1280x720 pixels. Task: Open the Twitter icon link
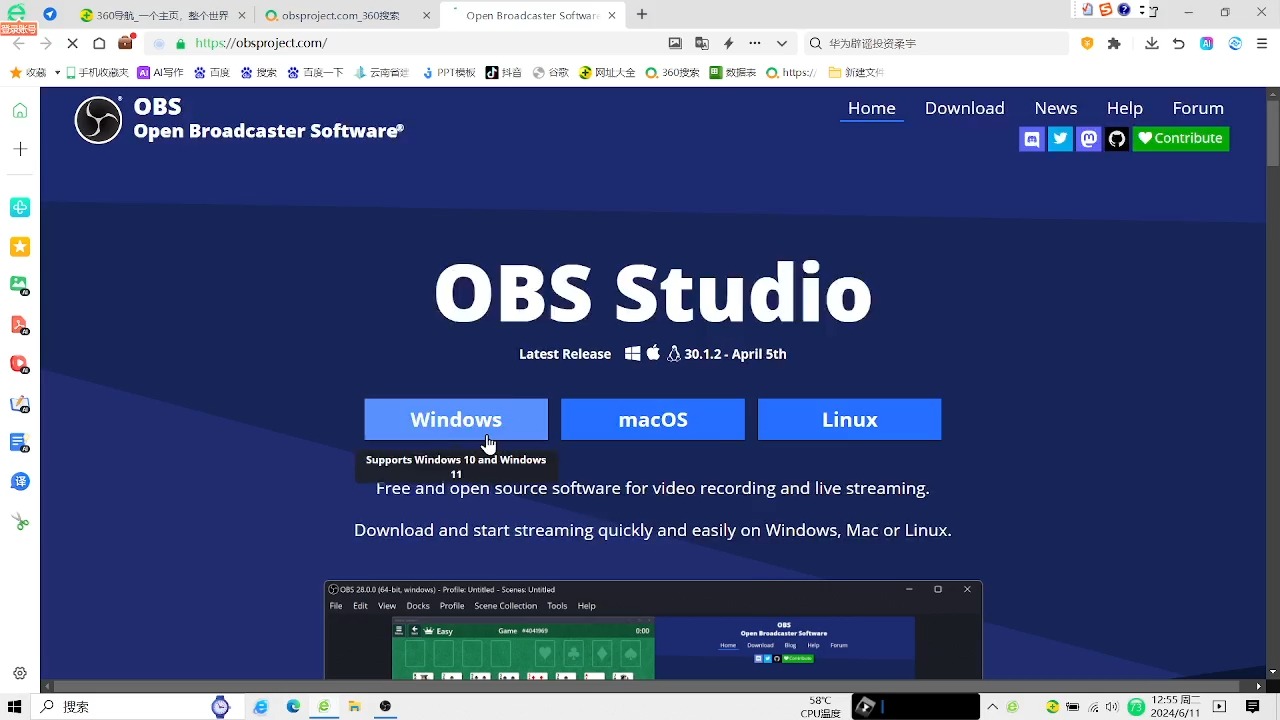tap(1060, 139)
